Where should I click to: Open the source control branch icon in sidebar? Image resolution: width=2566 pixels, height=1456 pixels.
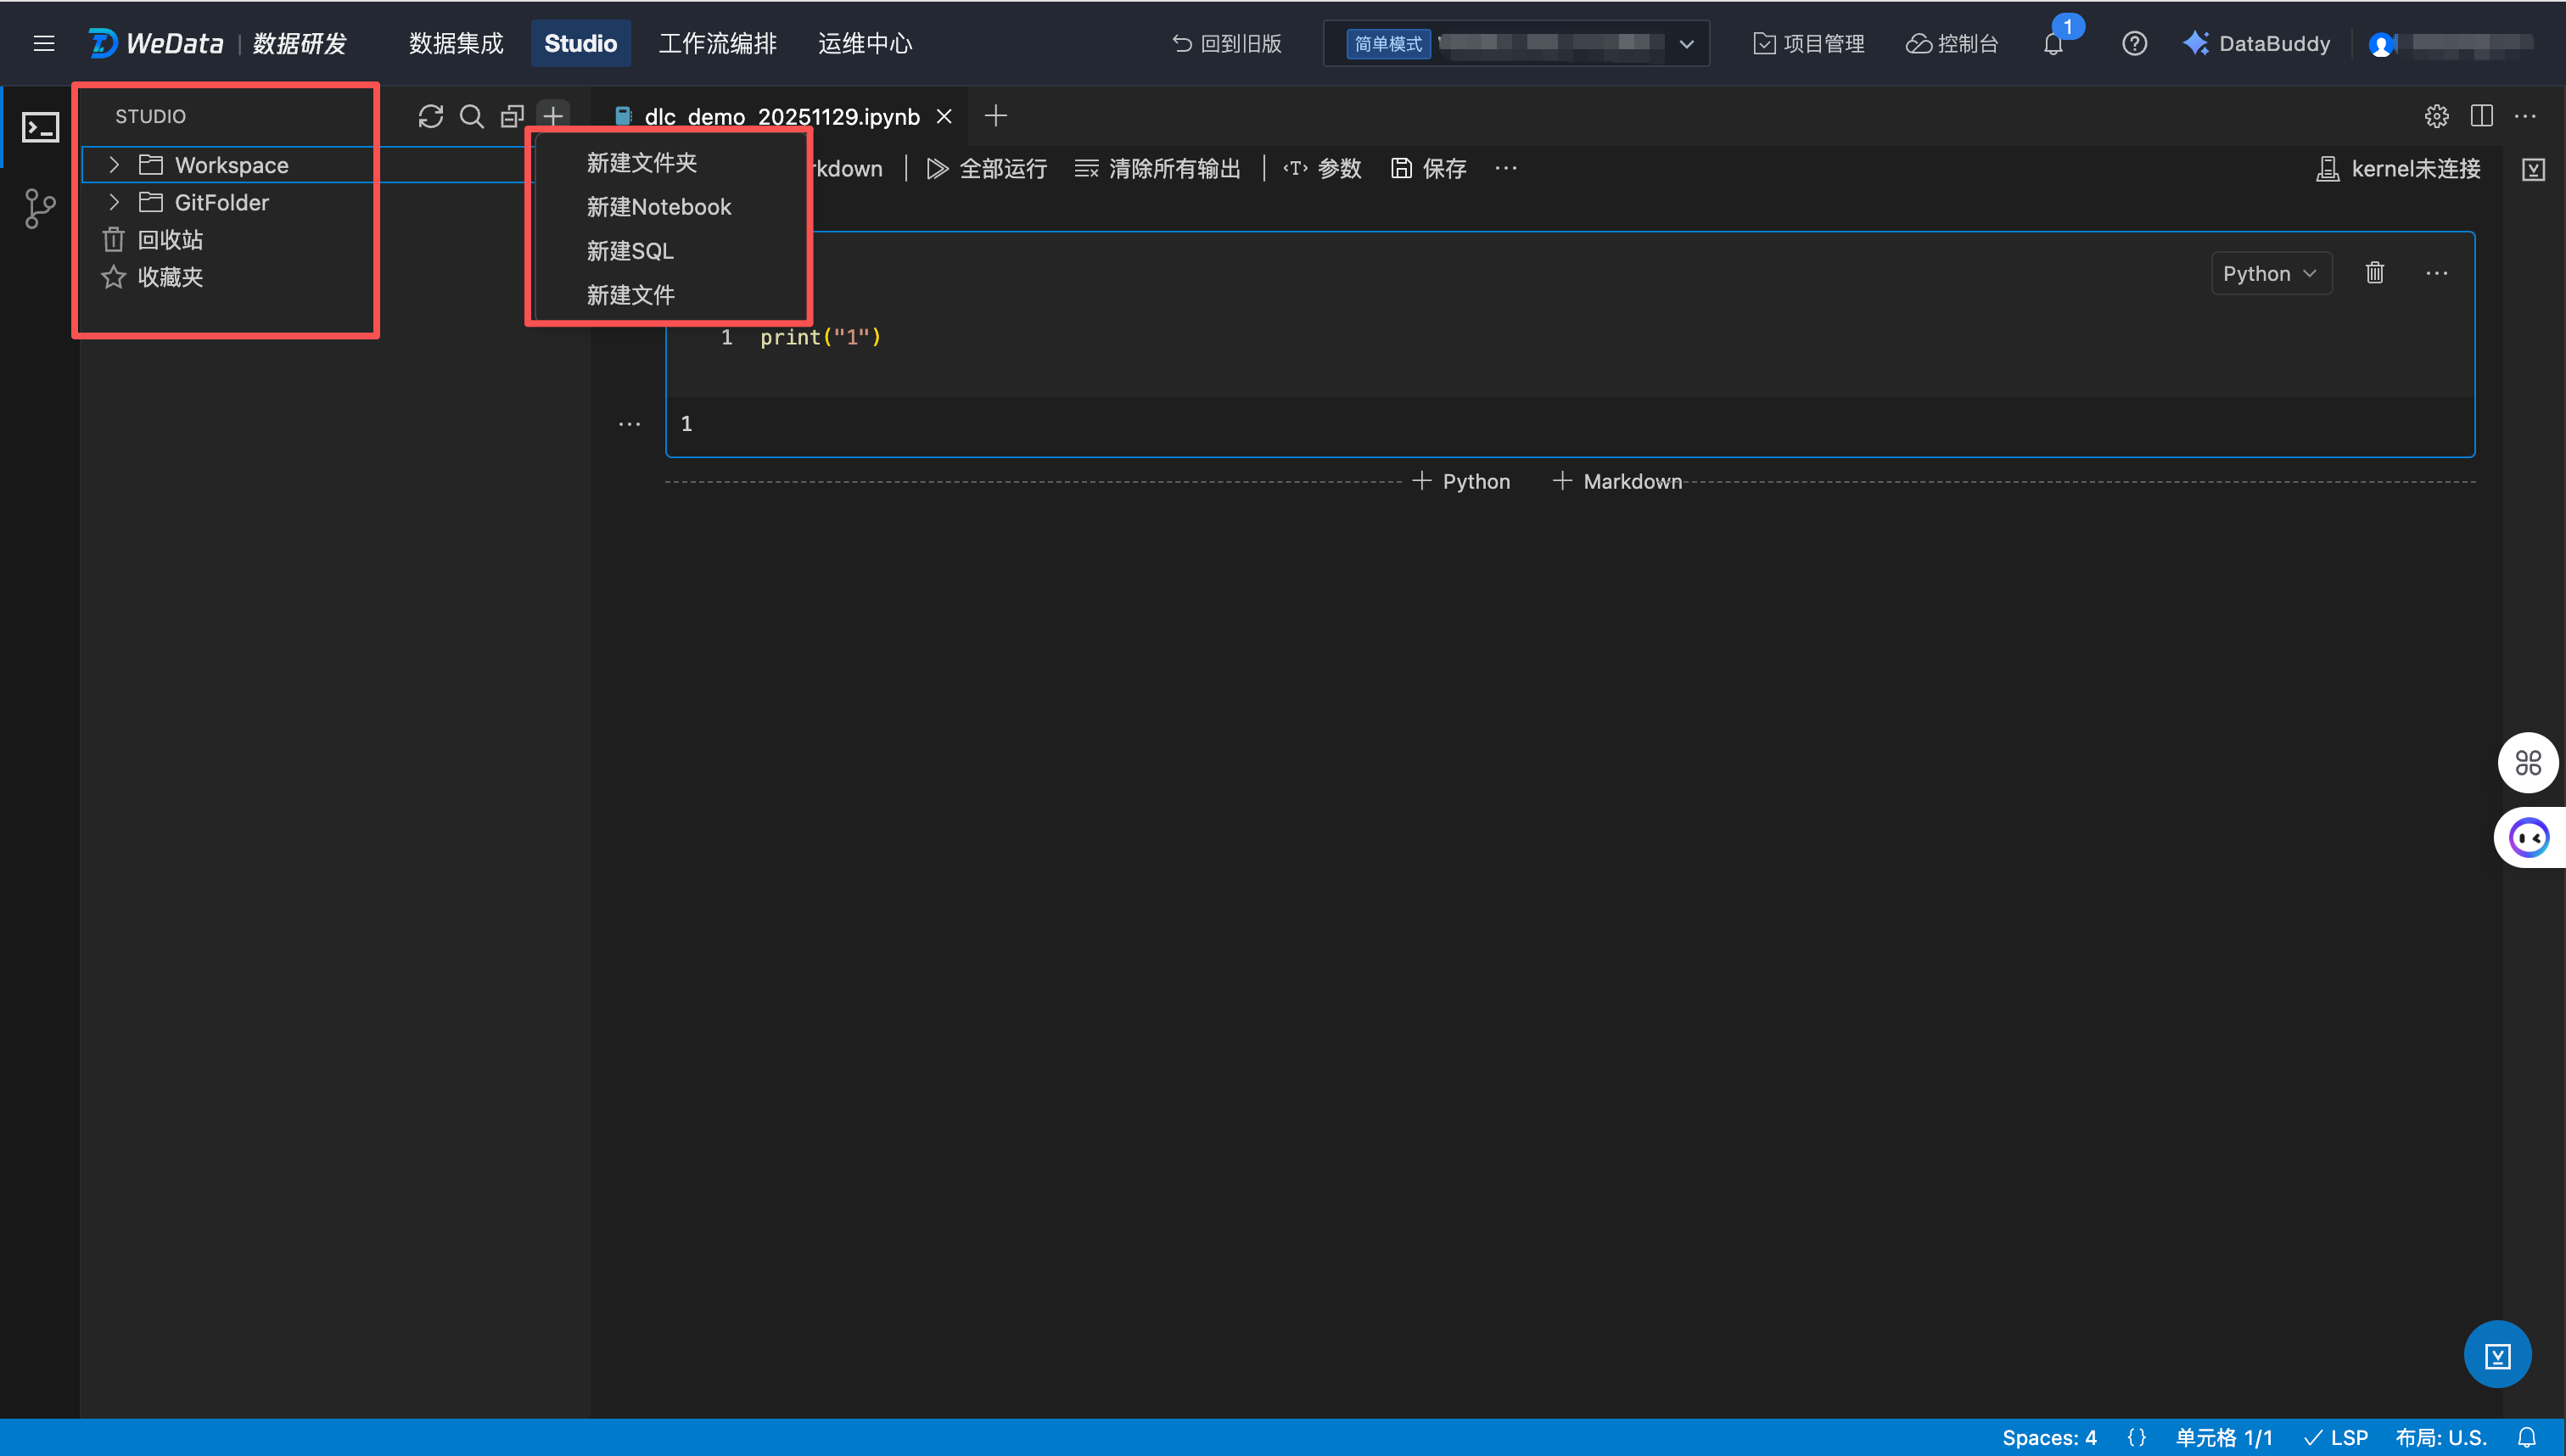pyautogui.click(x=40, y=209)
